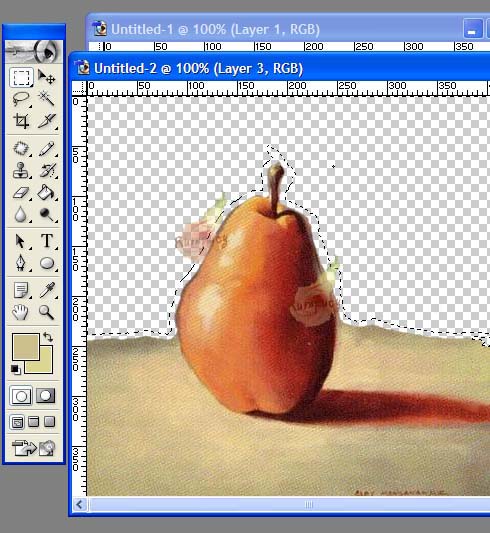
Task: Set Standard Screen Mode
Action: pyautogui.click(x=17, y=422)
